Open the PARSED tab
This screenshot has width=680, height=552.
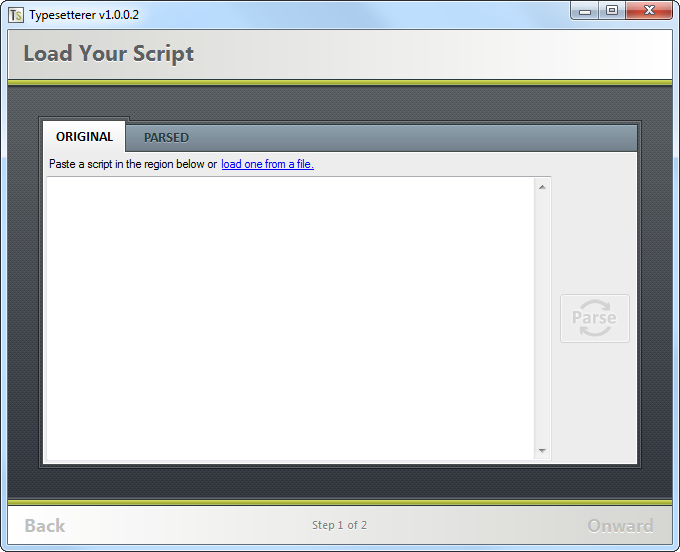click(x=166, y=137)
